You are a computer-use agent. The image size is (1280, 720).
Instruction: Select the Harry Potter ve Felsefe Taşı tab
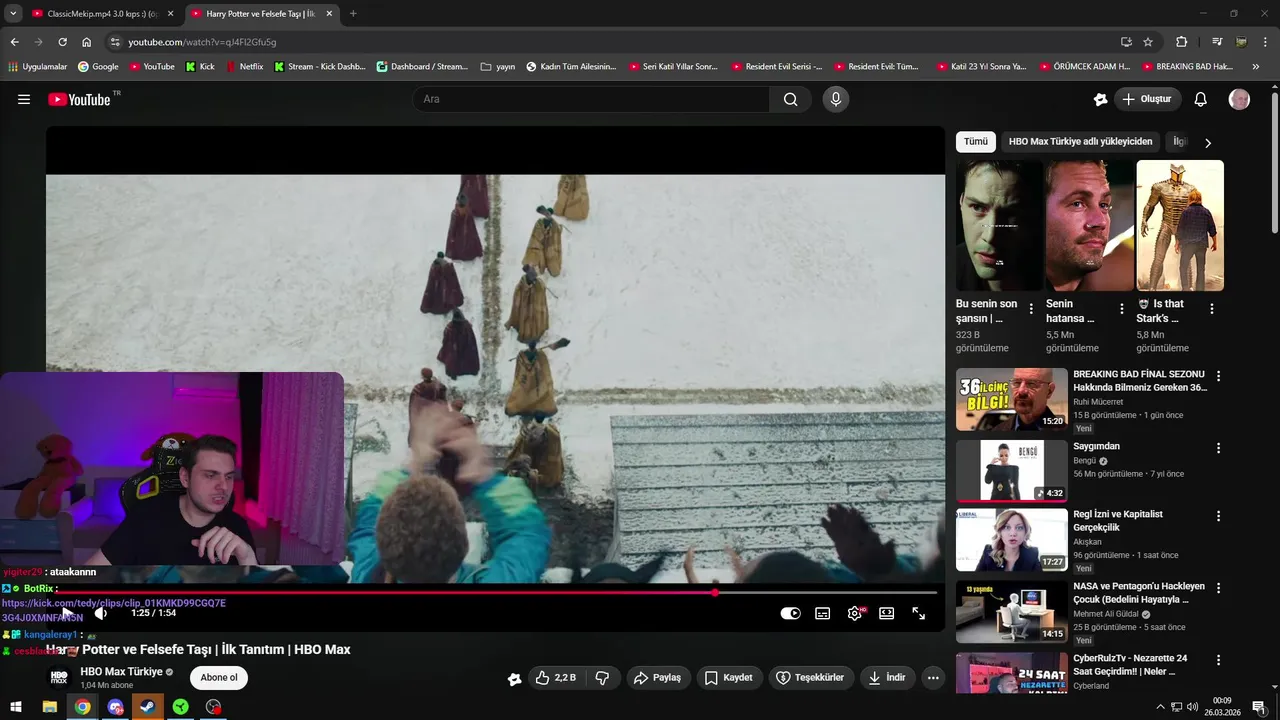click(261, 14)
